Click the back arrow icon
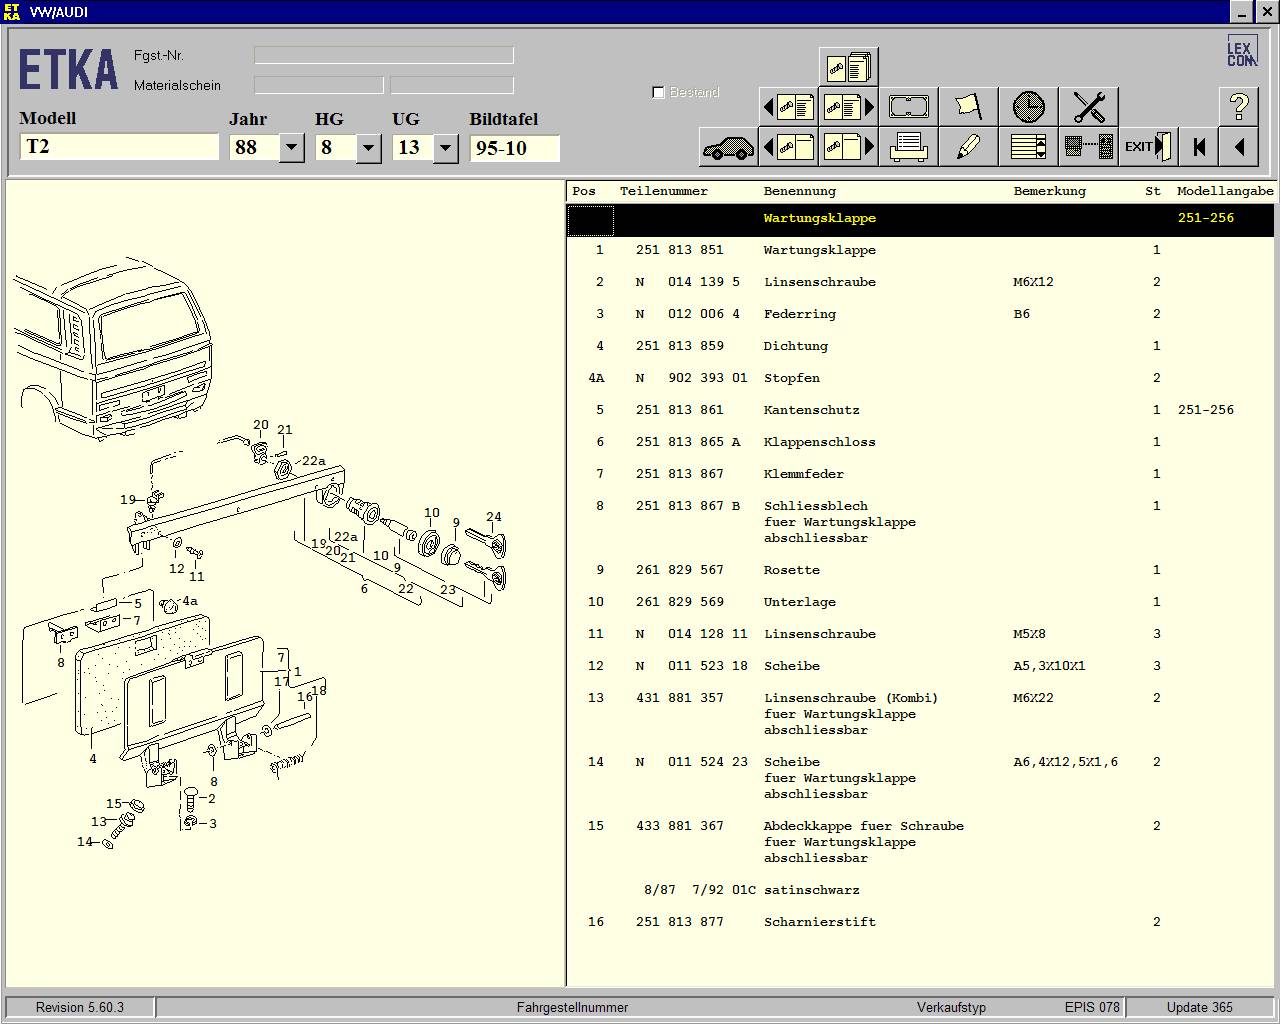This screenshot has width=1280, height=1024. coord(1238,147)
